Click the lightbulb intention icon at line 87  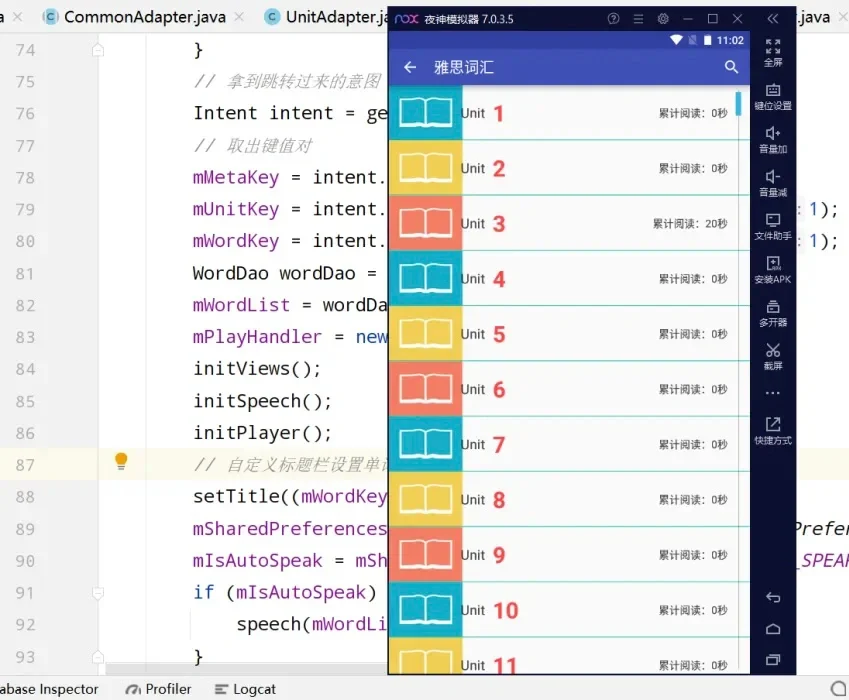point(121,463)
